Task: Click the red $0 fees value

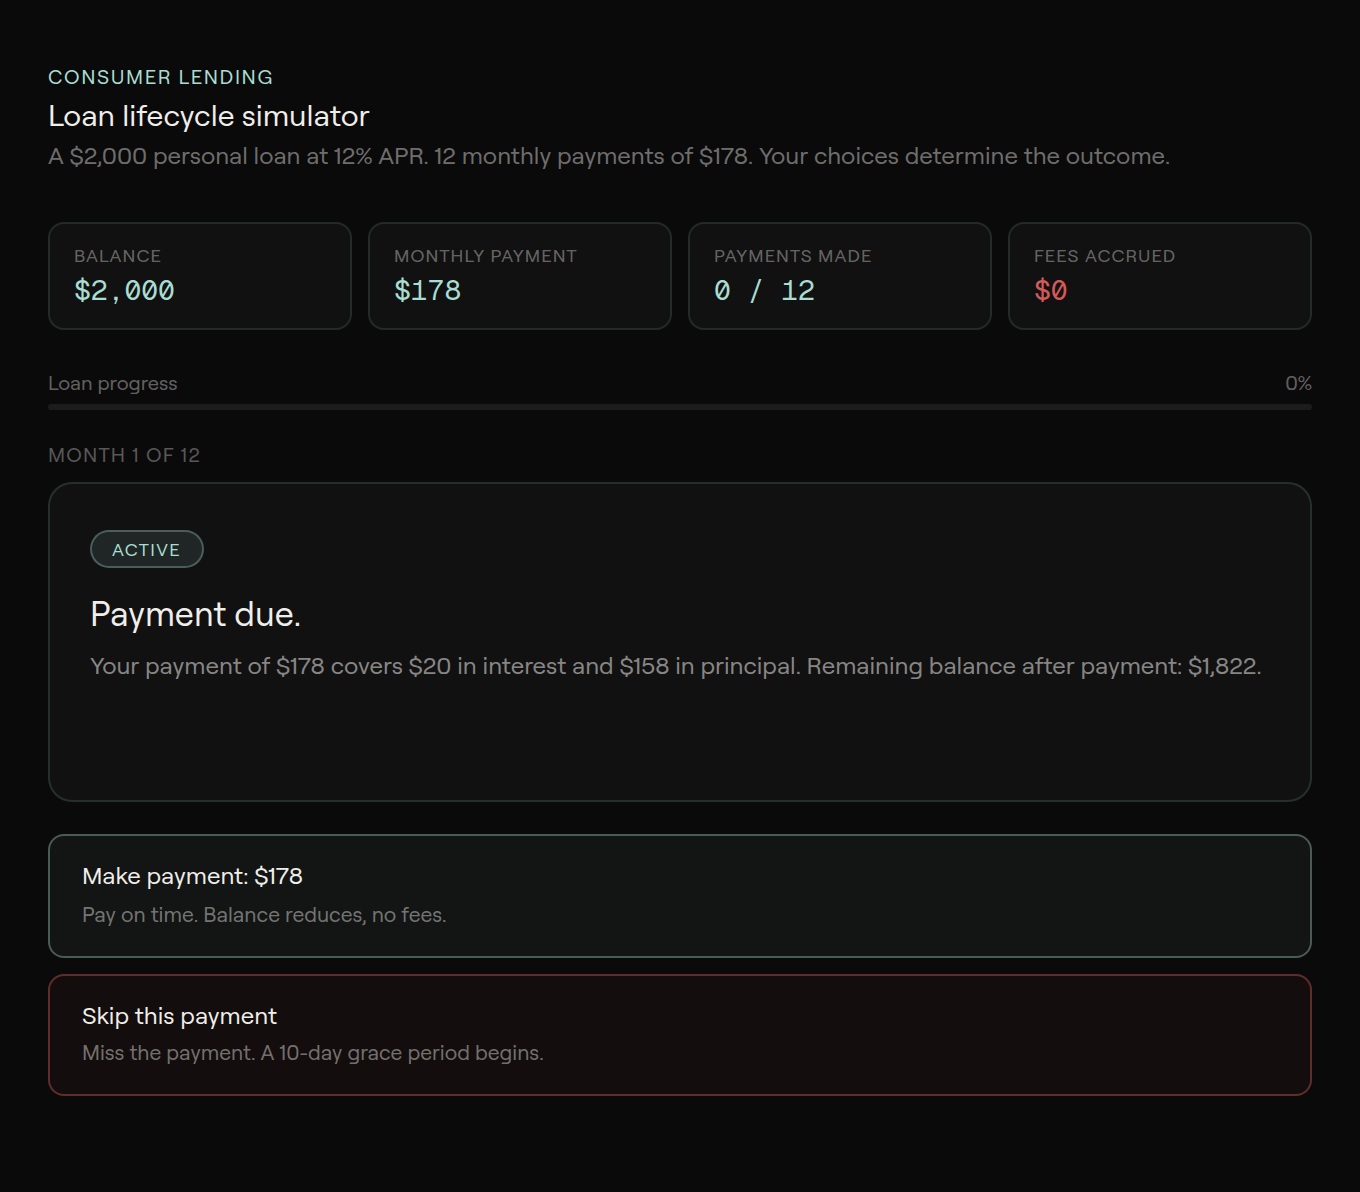Action: (x=1050, y=291)
